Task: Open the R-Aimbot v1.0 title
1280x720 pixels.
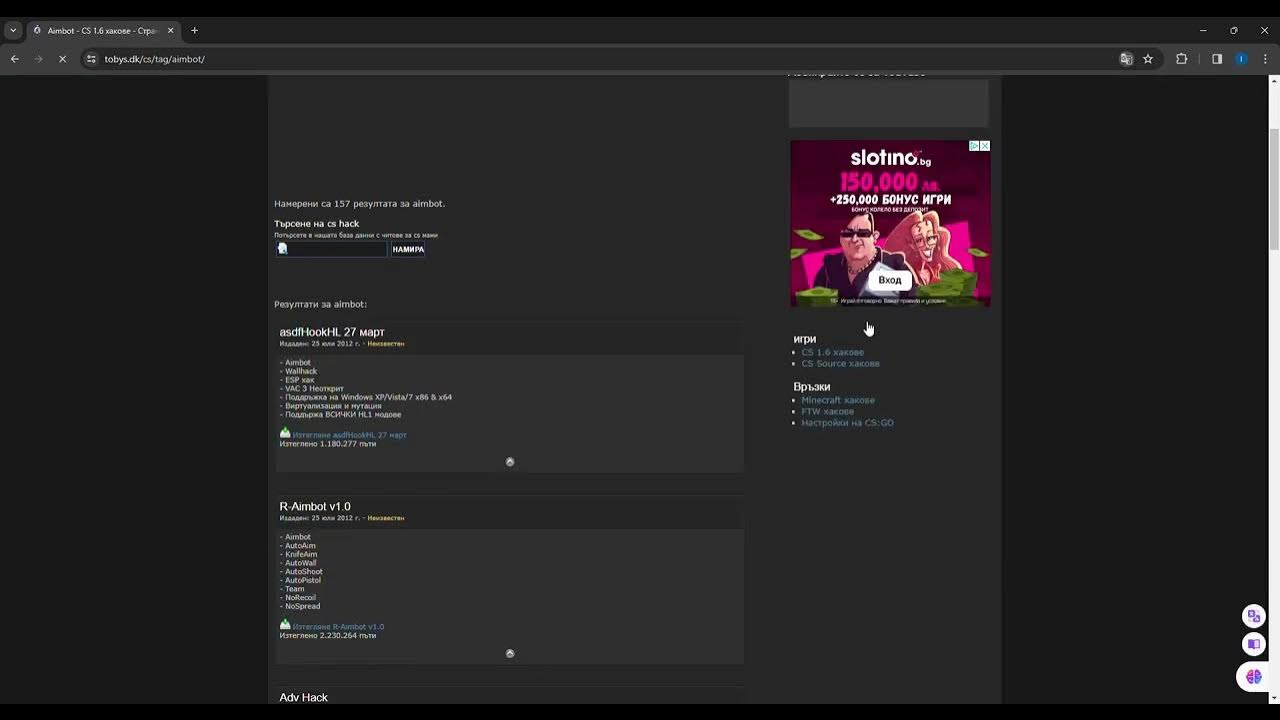Action: pyautogui.click(x=315, y=507)
